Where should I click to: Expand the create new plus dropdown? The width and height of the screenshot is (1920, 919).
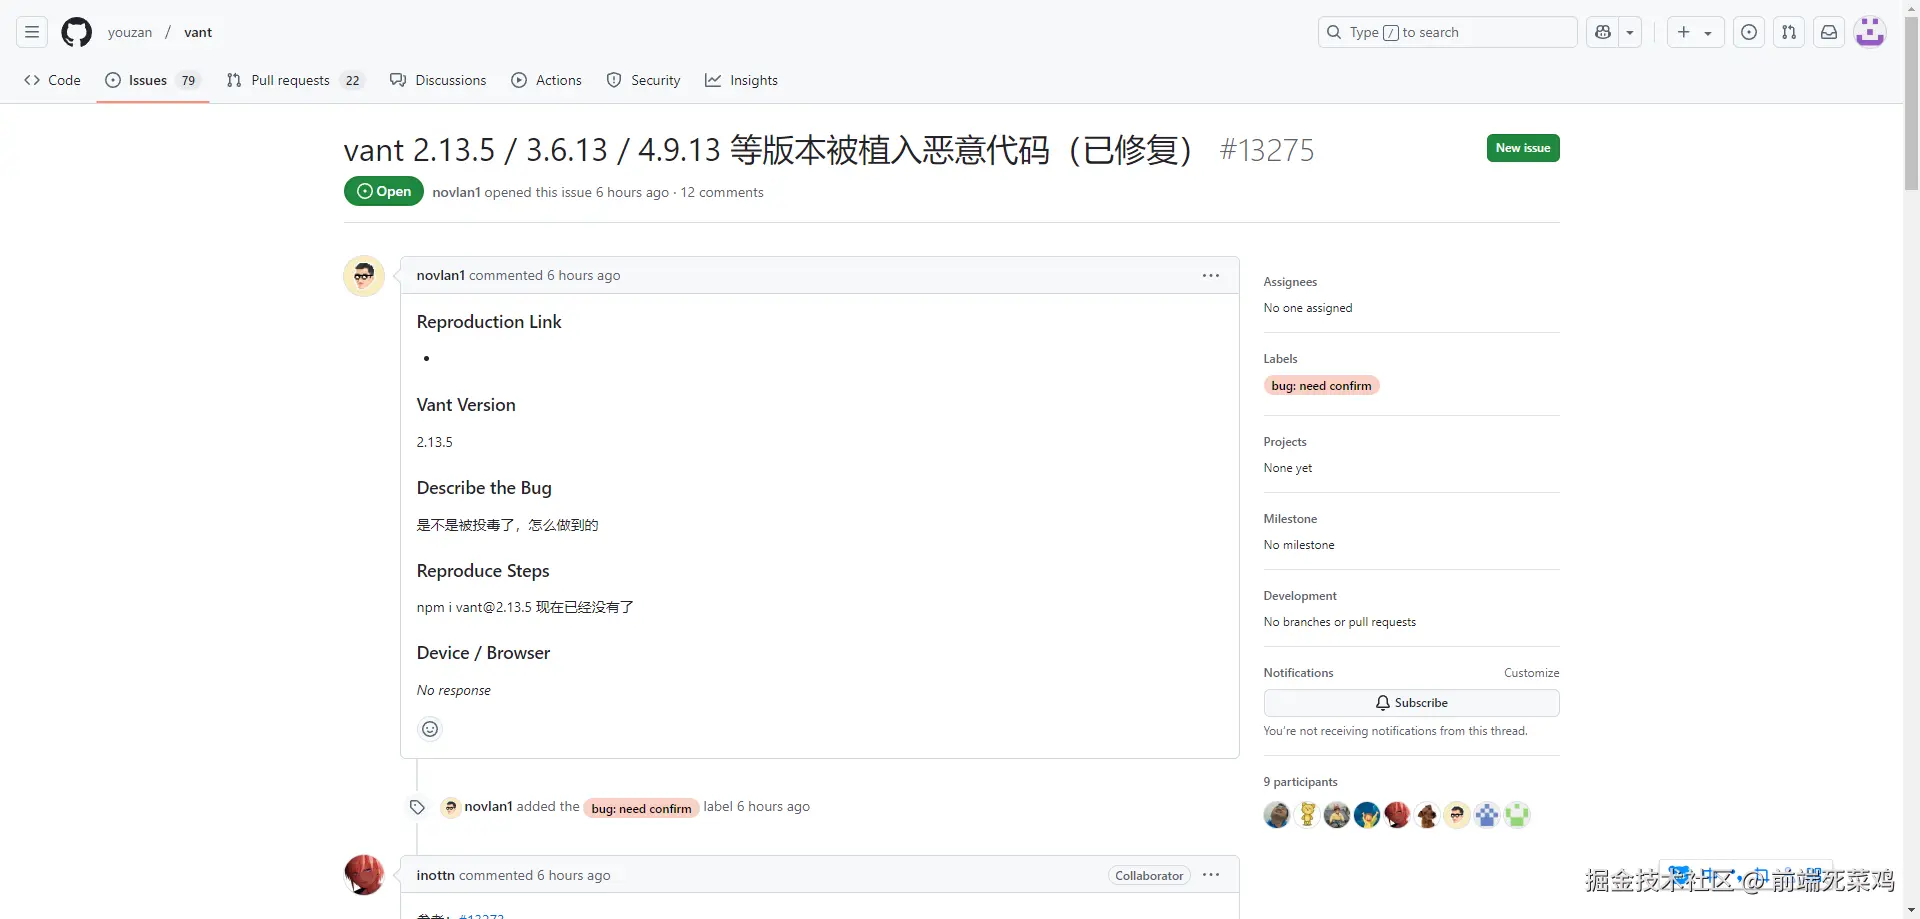click(x=1694, y=32)
